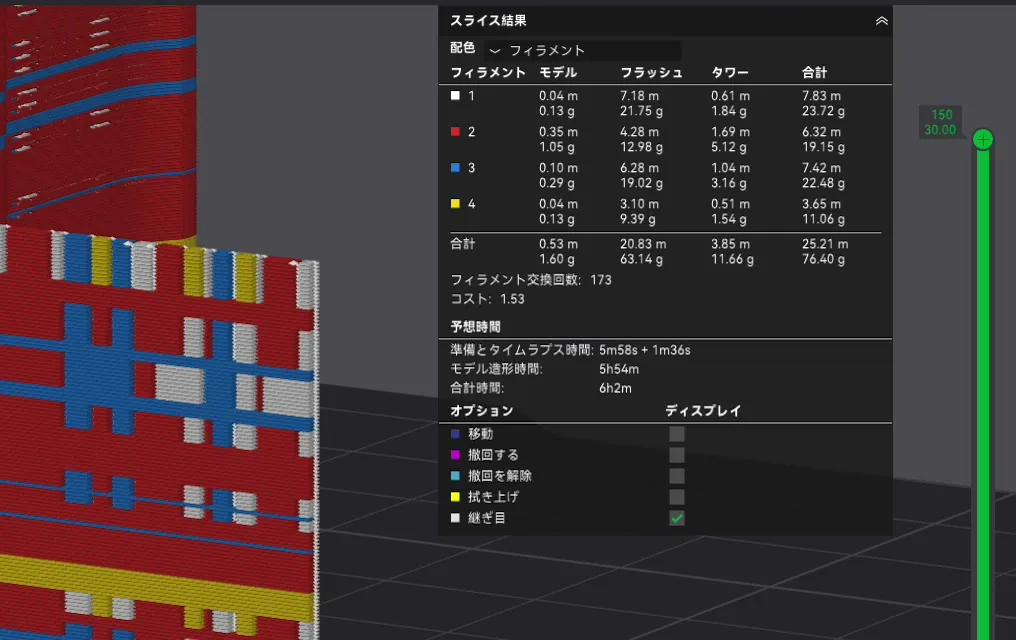Click the red filament 2 color swatch
Image resolution: width=1016 pixels, height=640 pixels.
coord(455,131)
